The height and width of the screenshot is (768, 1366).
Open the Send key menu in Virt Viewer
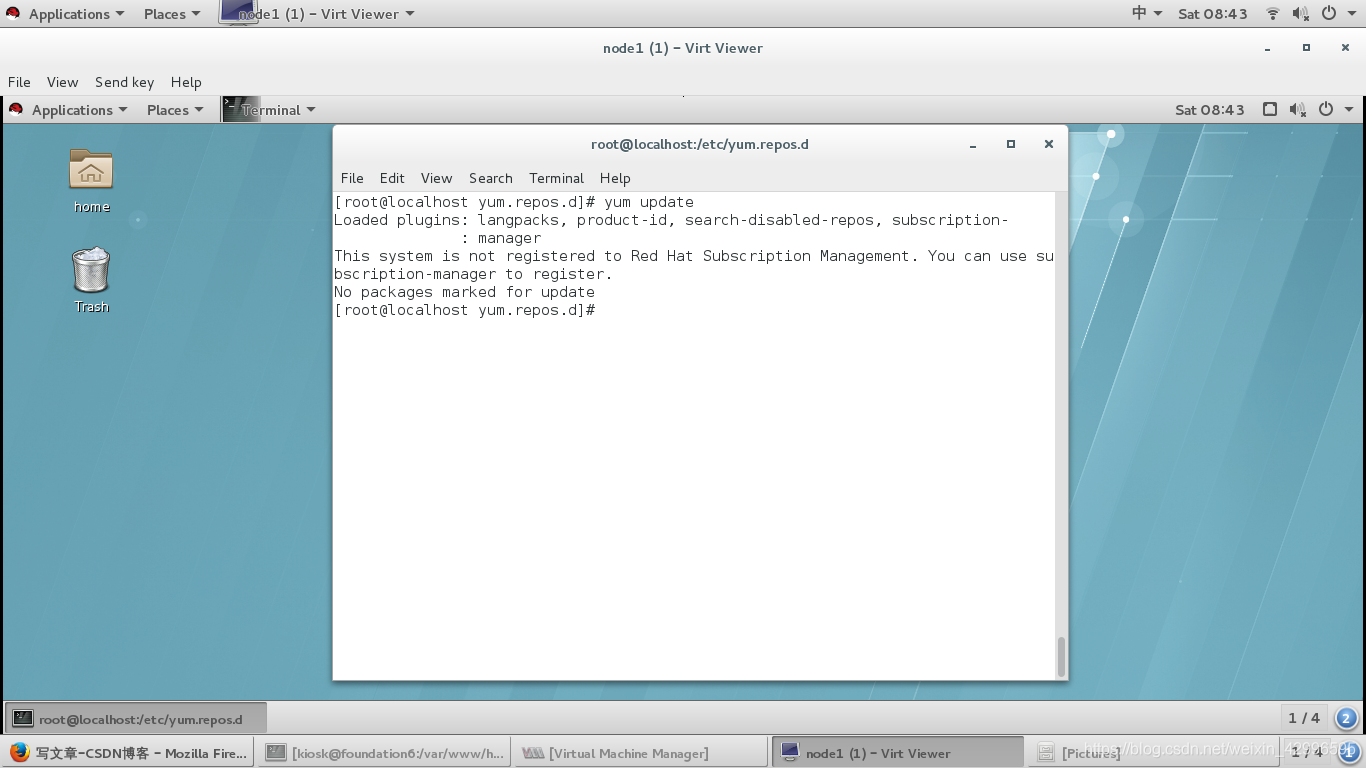(x=124, y=82)
